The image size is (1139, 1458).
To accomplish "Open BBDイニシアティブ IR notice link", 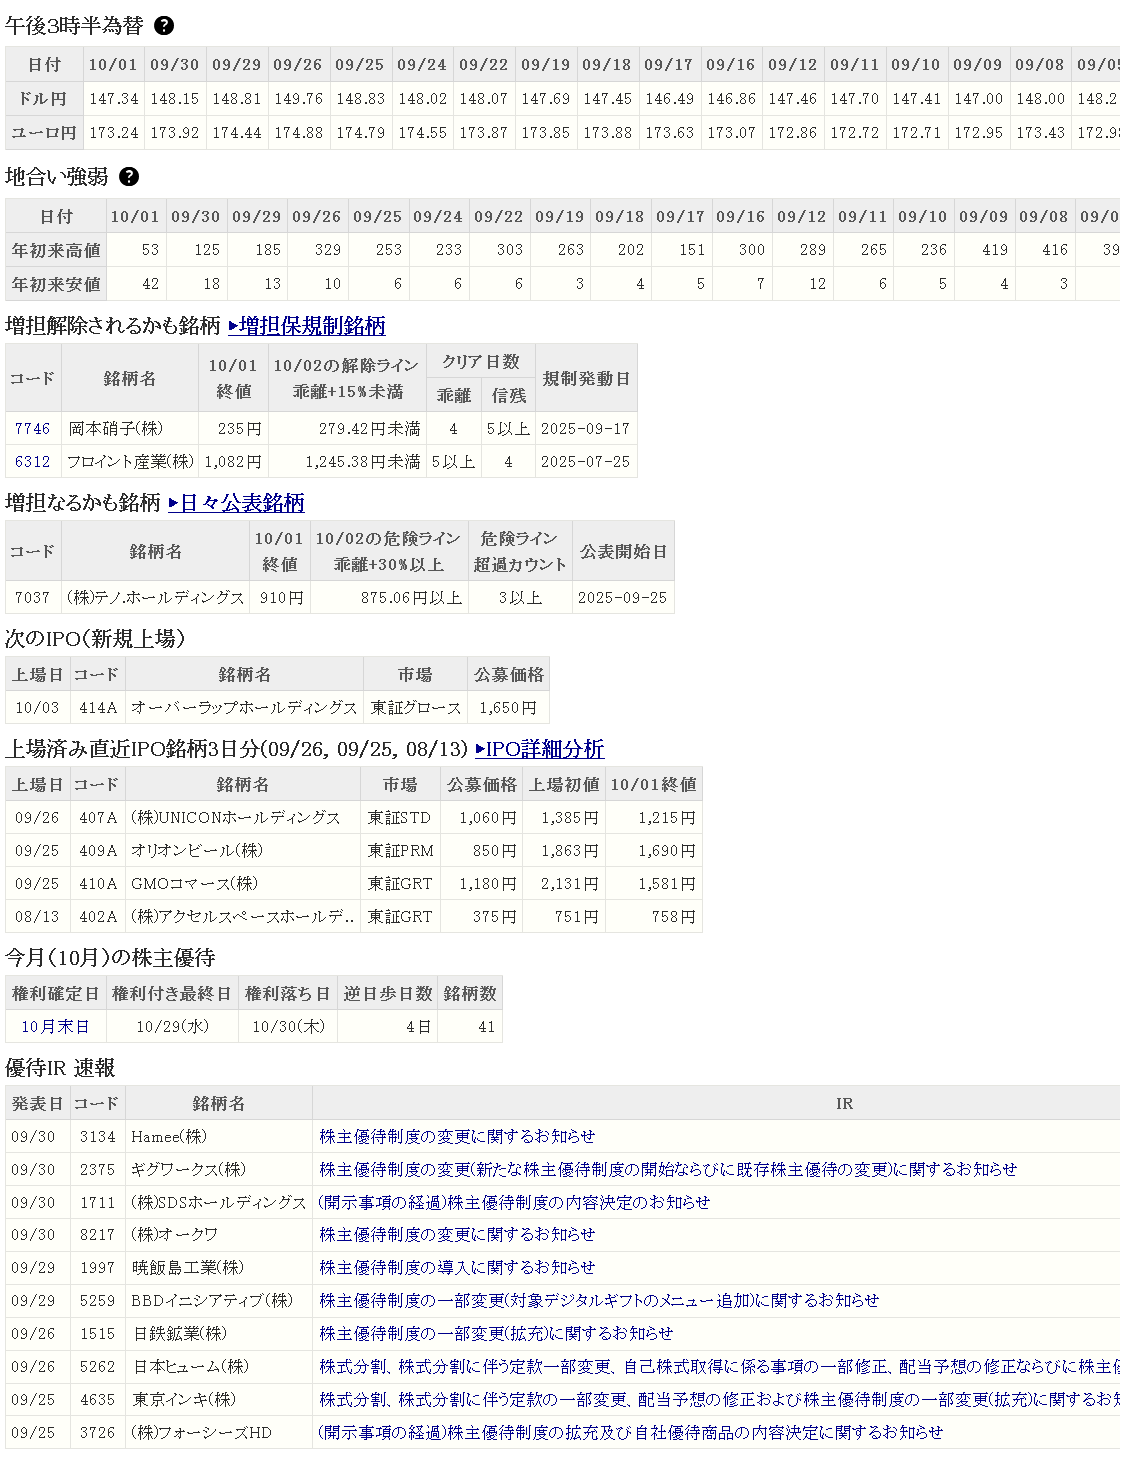I will click(599, 1301).
